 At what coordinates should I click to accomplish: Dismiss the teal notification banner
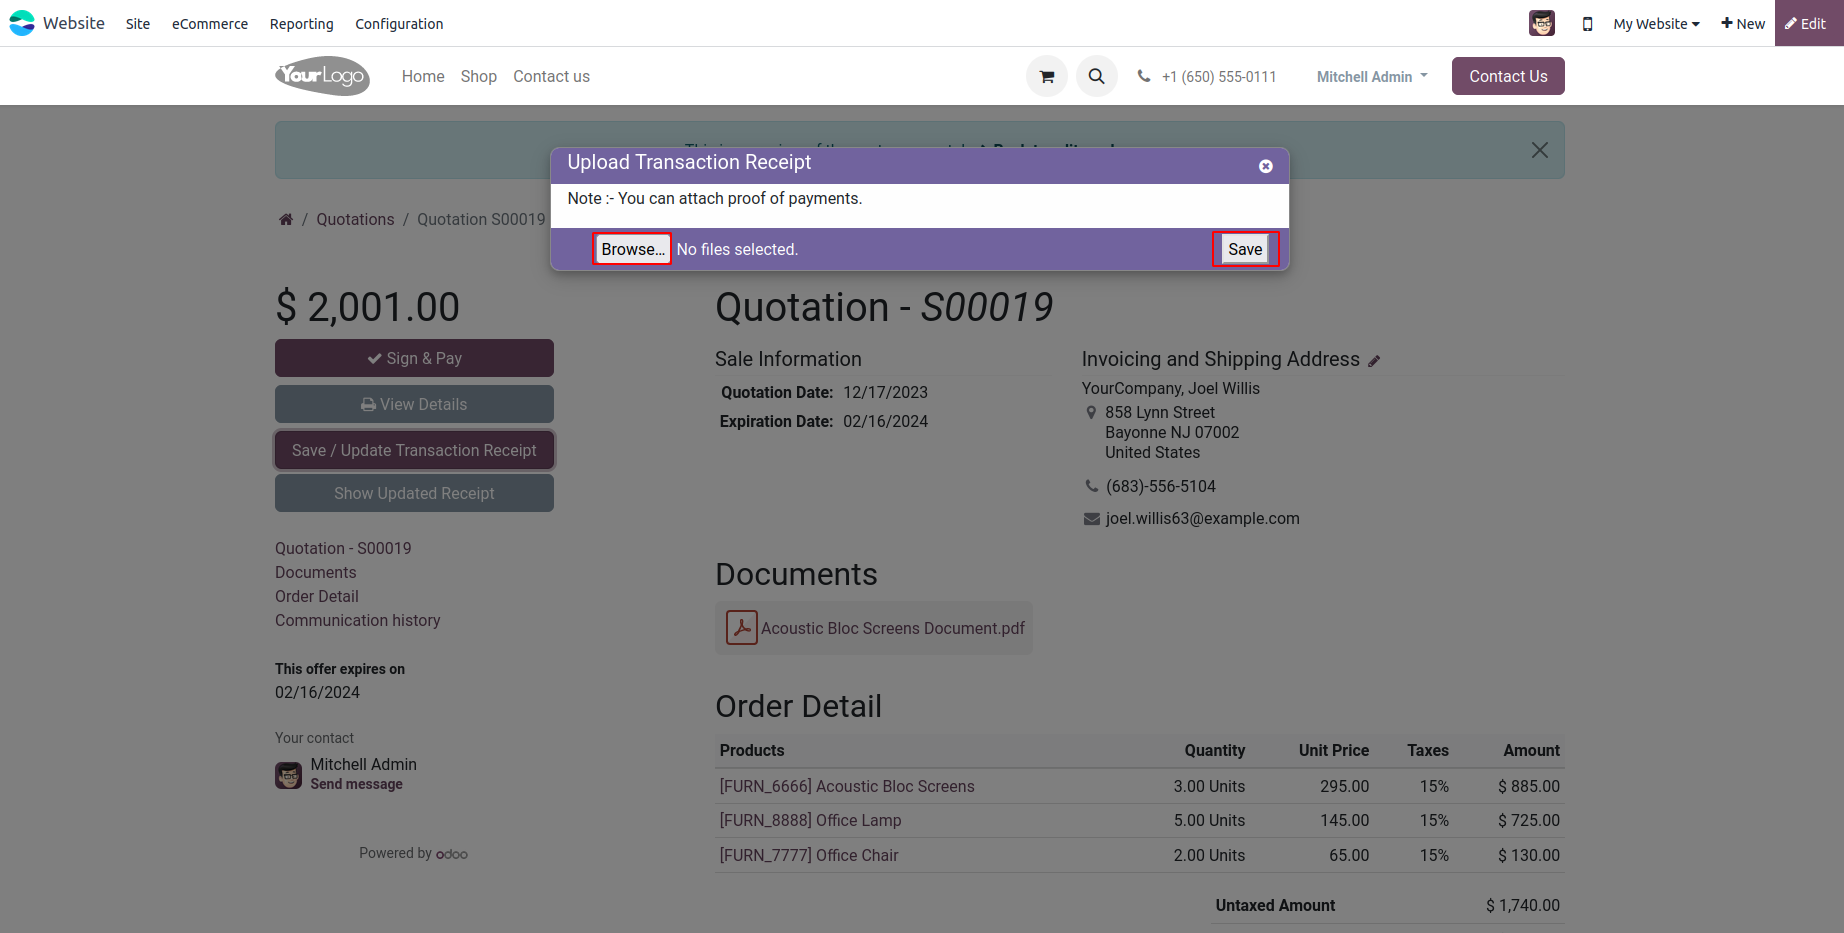[x=1539, y=150]
